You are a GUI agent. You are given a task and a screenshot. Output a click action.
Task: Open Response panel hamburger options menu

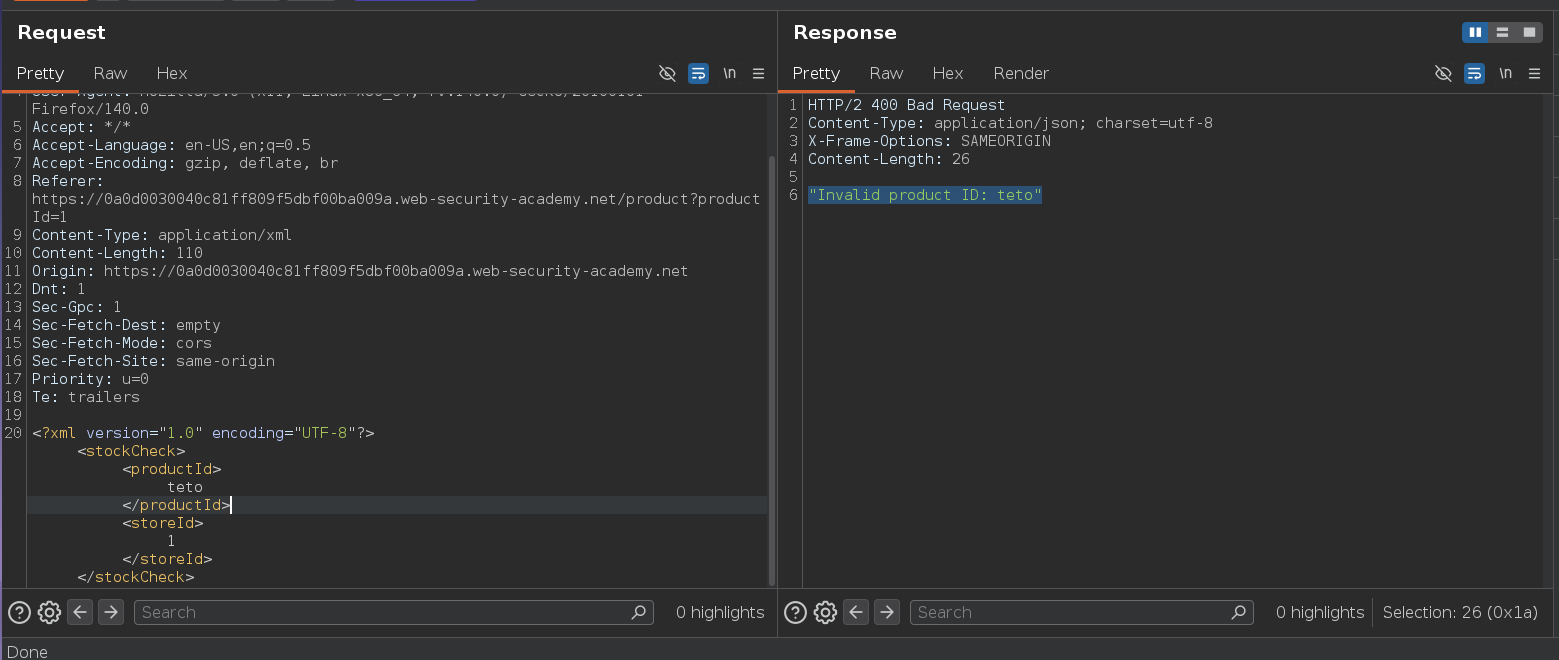coord(1533,73)
